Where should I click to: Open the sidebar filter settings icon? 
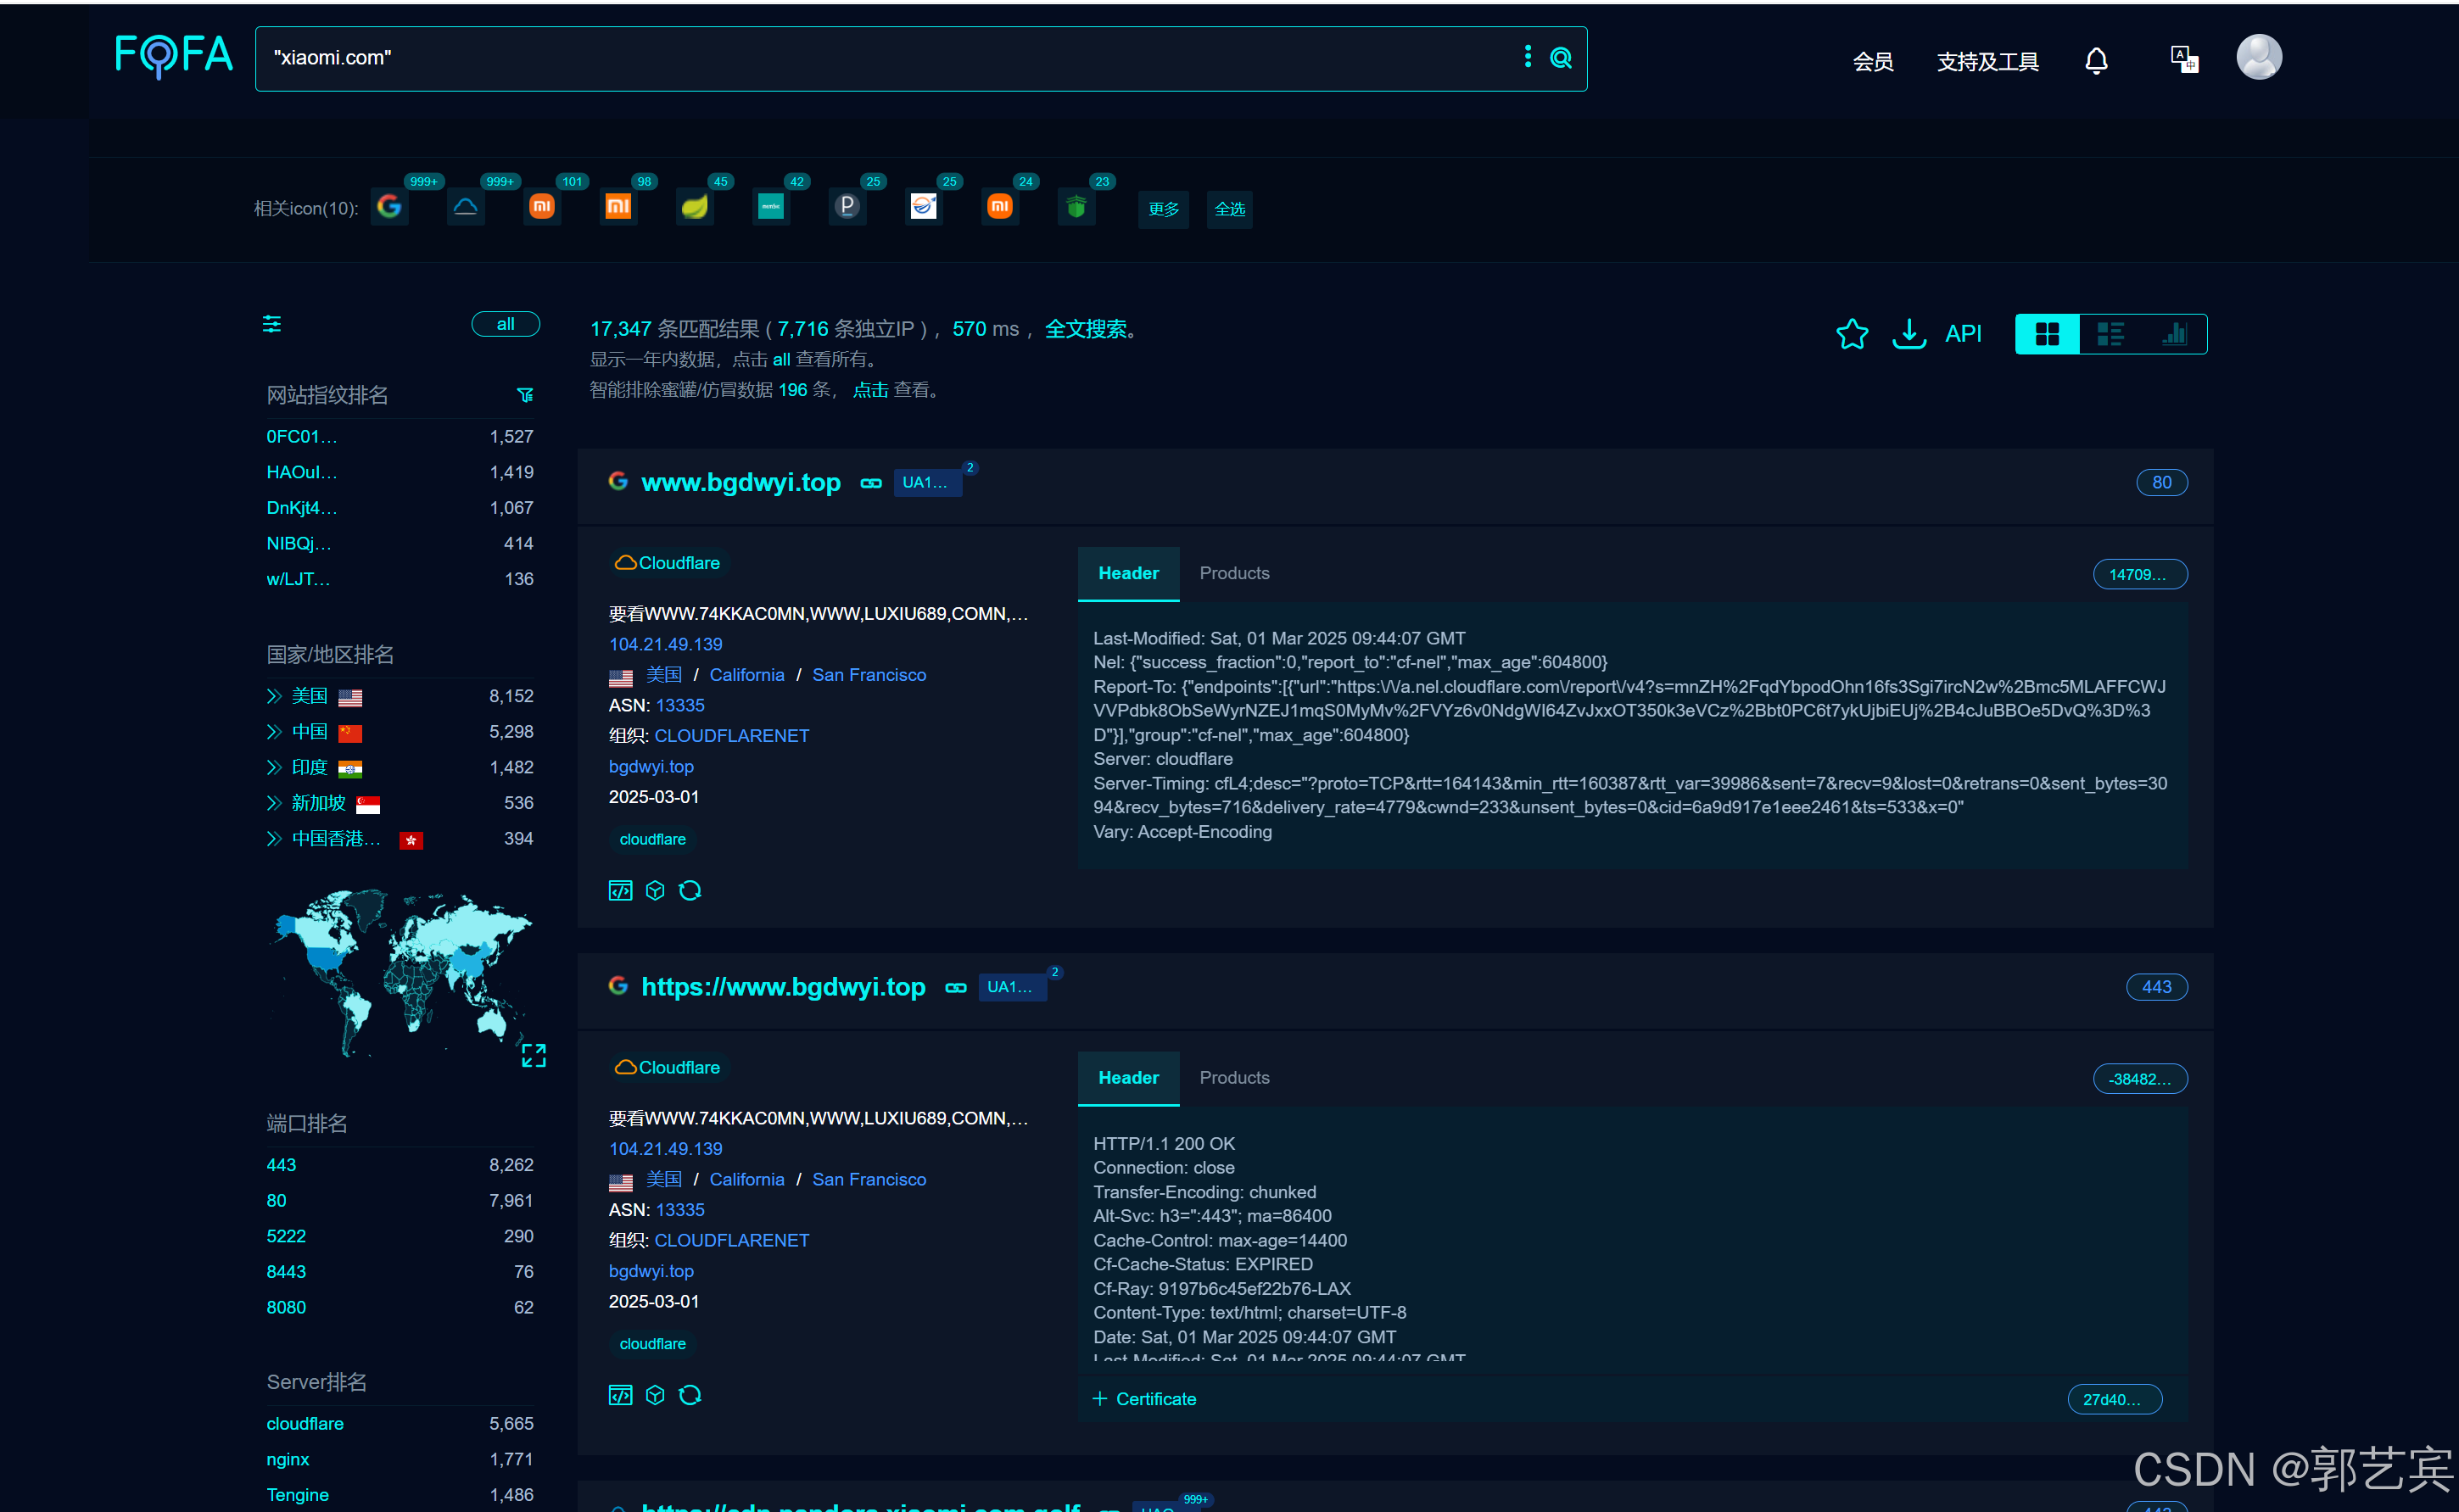(x=271, y=324)
